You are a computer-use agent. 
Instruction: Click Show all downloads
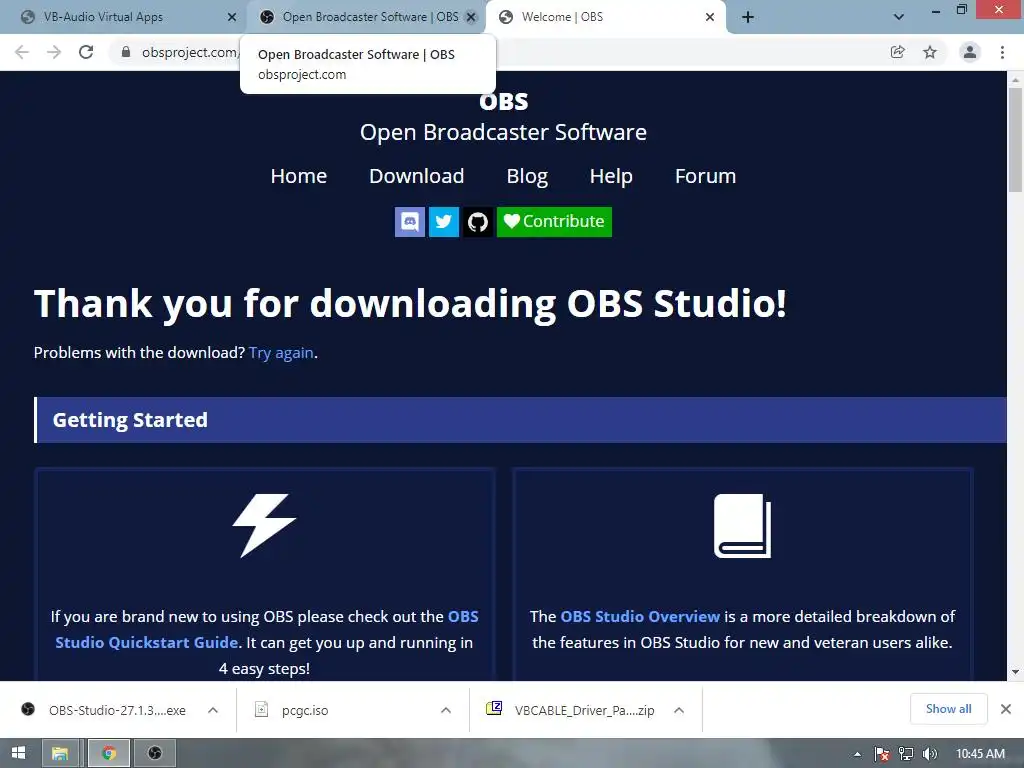pyautogui.click(x=948, y=709)
